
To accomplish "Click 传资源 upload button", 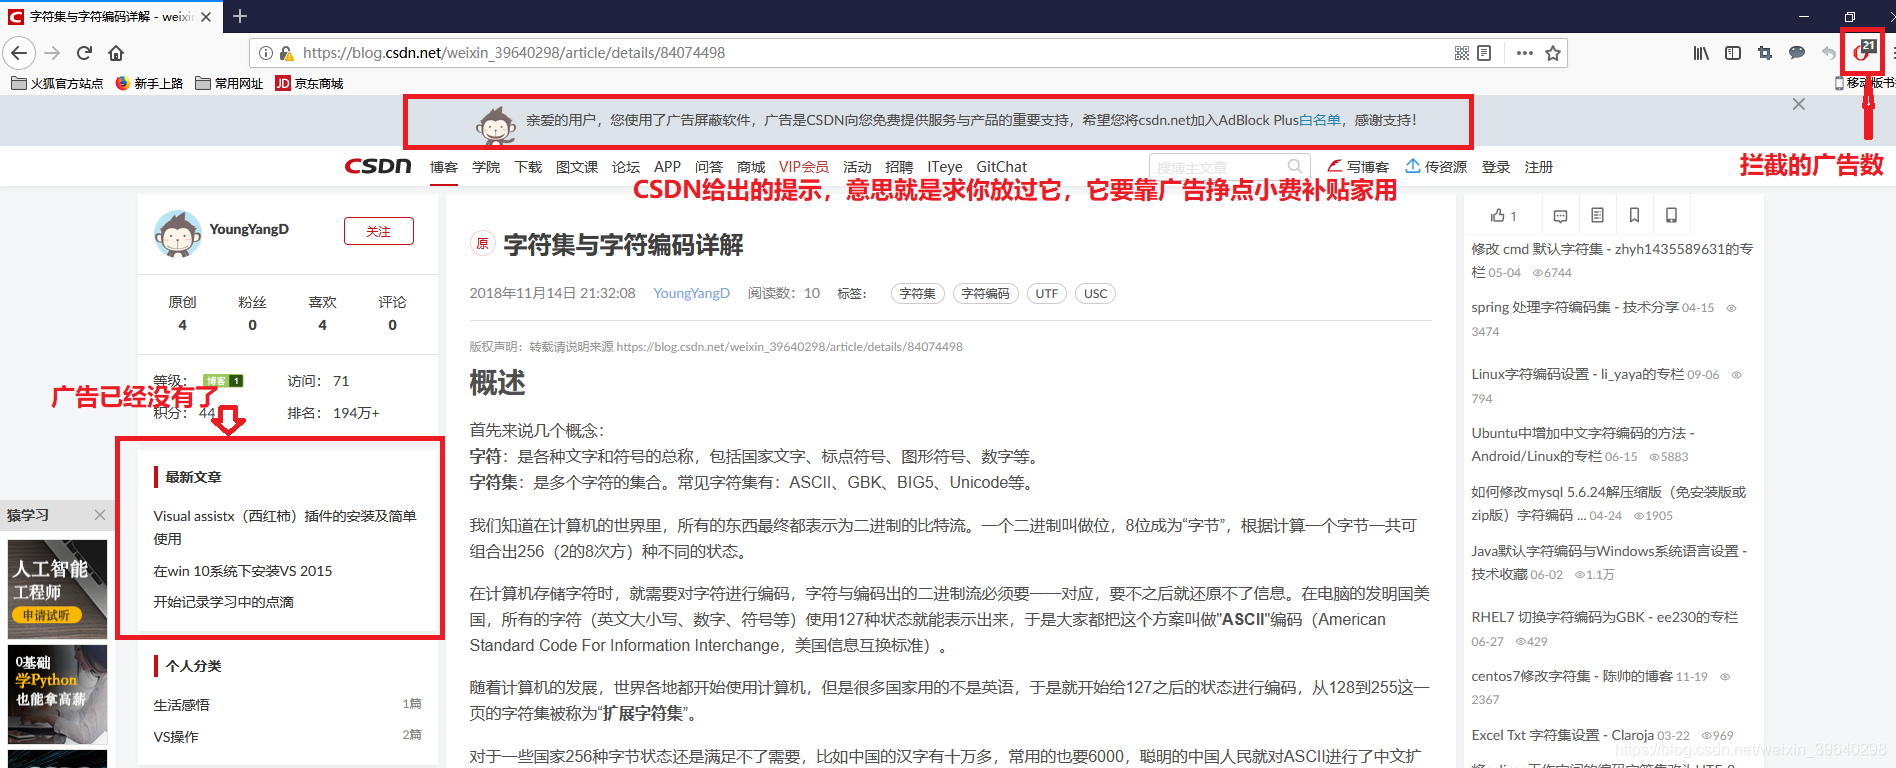I will click(1436, 166).
